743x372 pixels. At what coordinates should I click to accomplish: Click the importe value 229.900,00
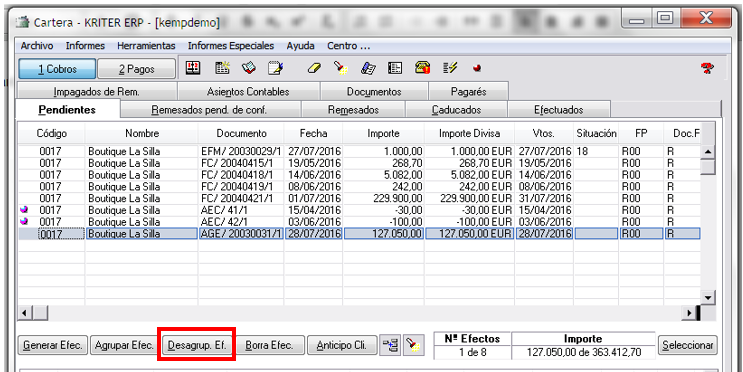click(x=397, y=198)
